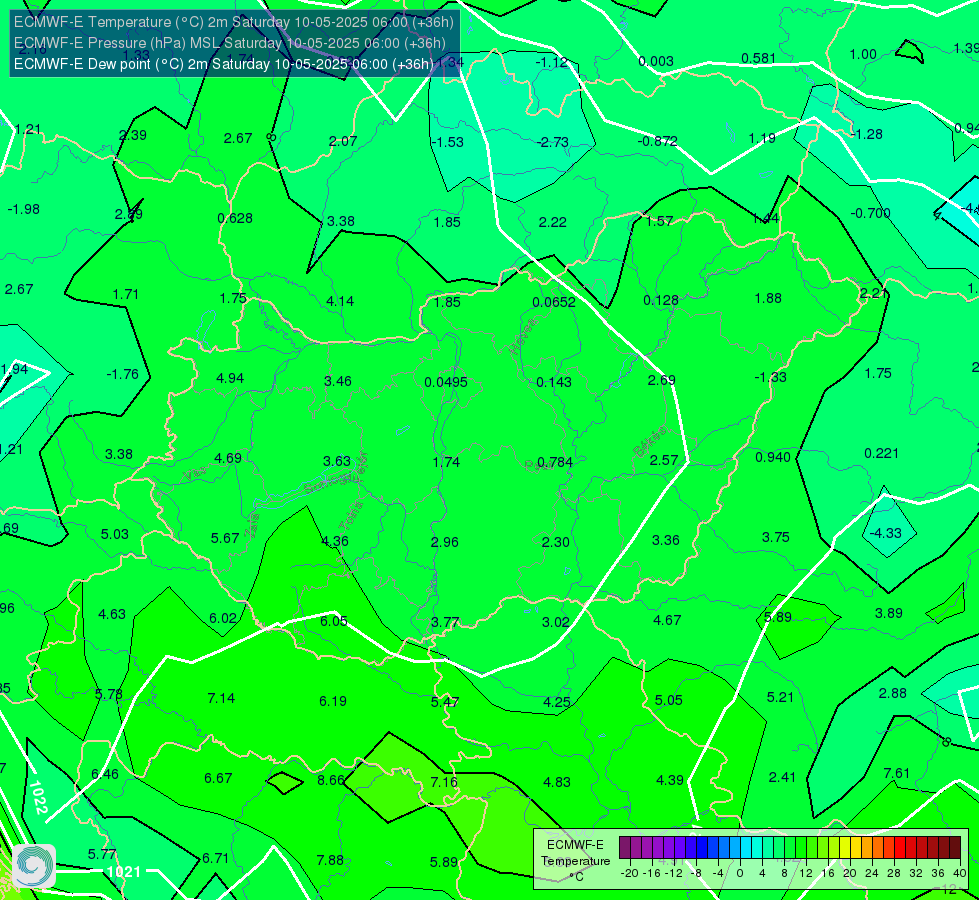
Task: Click the 0.628 dew point value
Action: coord(235,219)
